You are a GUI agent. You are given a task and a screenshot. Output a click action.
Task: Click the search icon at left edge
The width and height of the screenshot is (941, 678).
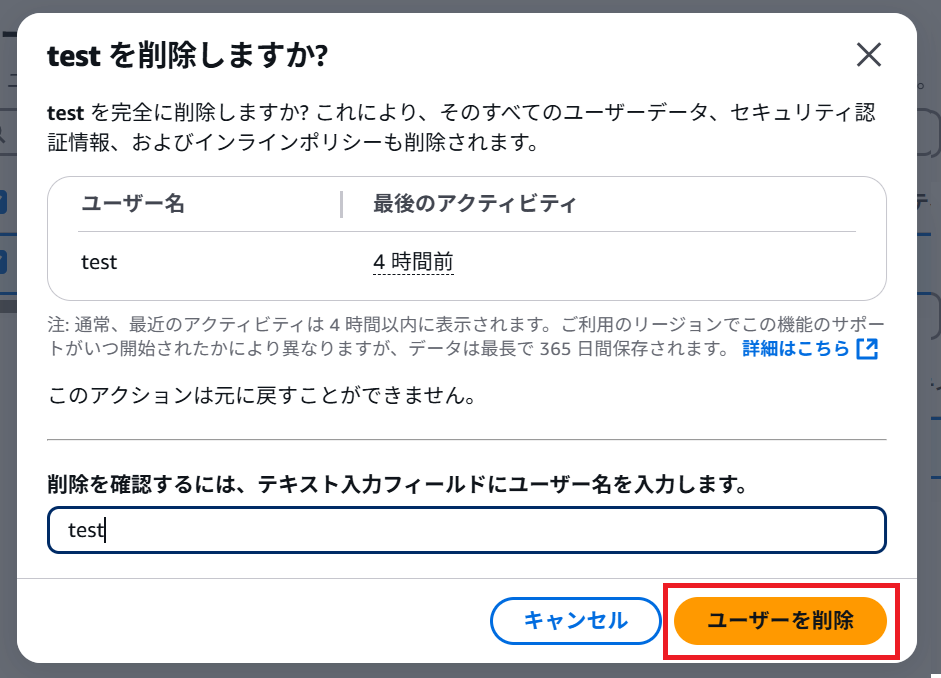(3, 133)
